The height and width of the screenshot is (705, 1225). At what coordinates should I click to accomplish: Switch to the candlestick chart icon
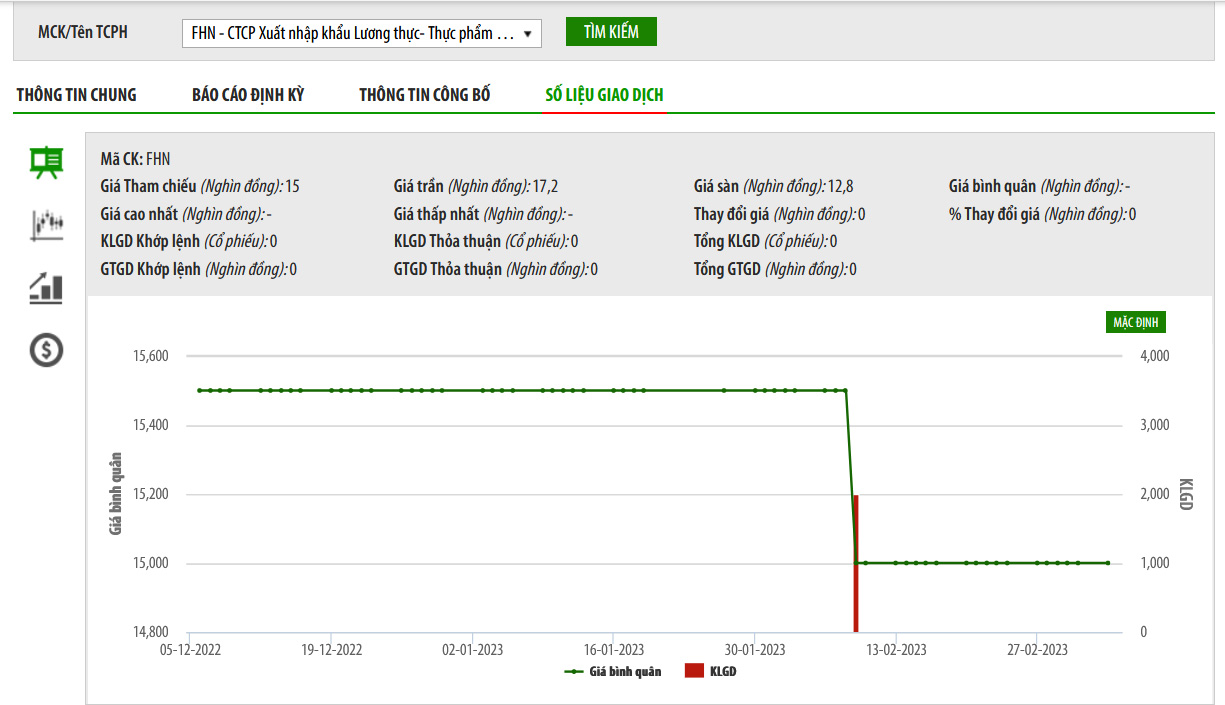point(46,225)
